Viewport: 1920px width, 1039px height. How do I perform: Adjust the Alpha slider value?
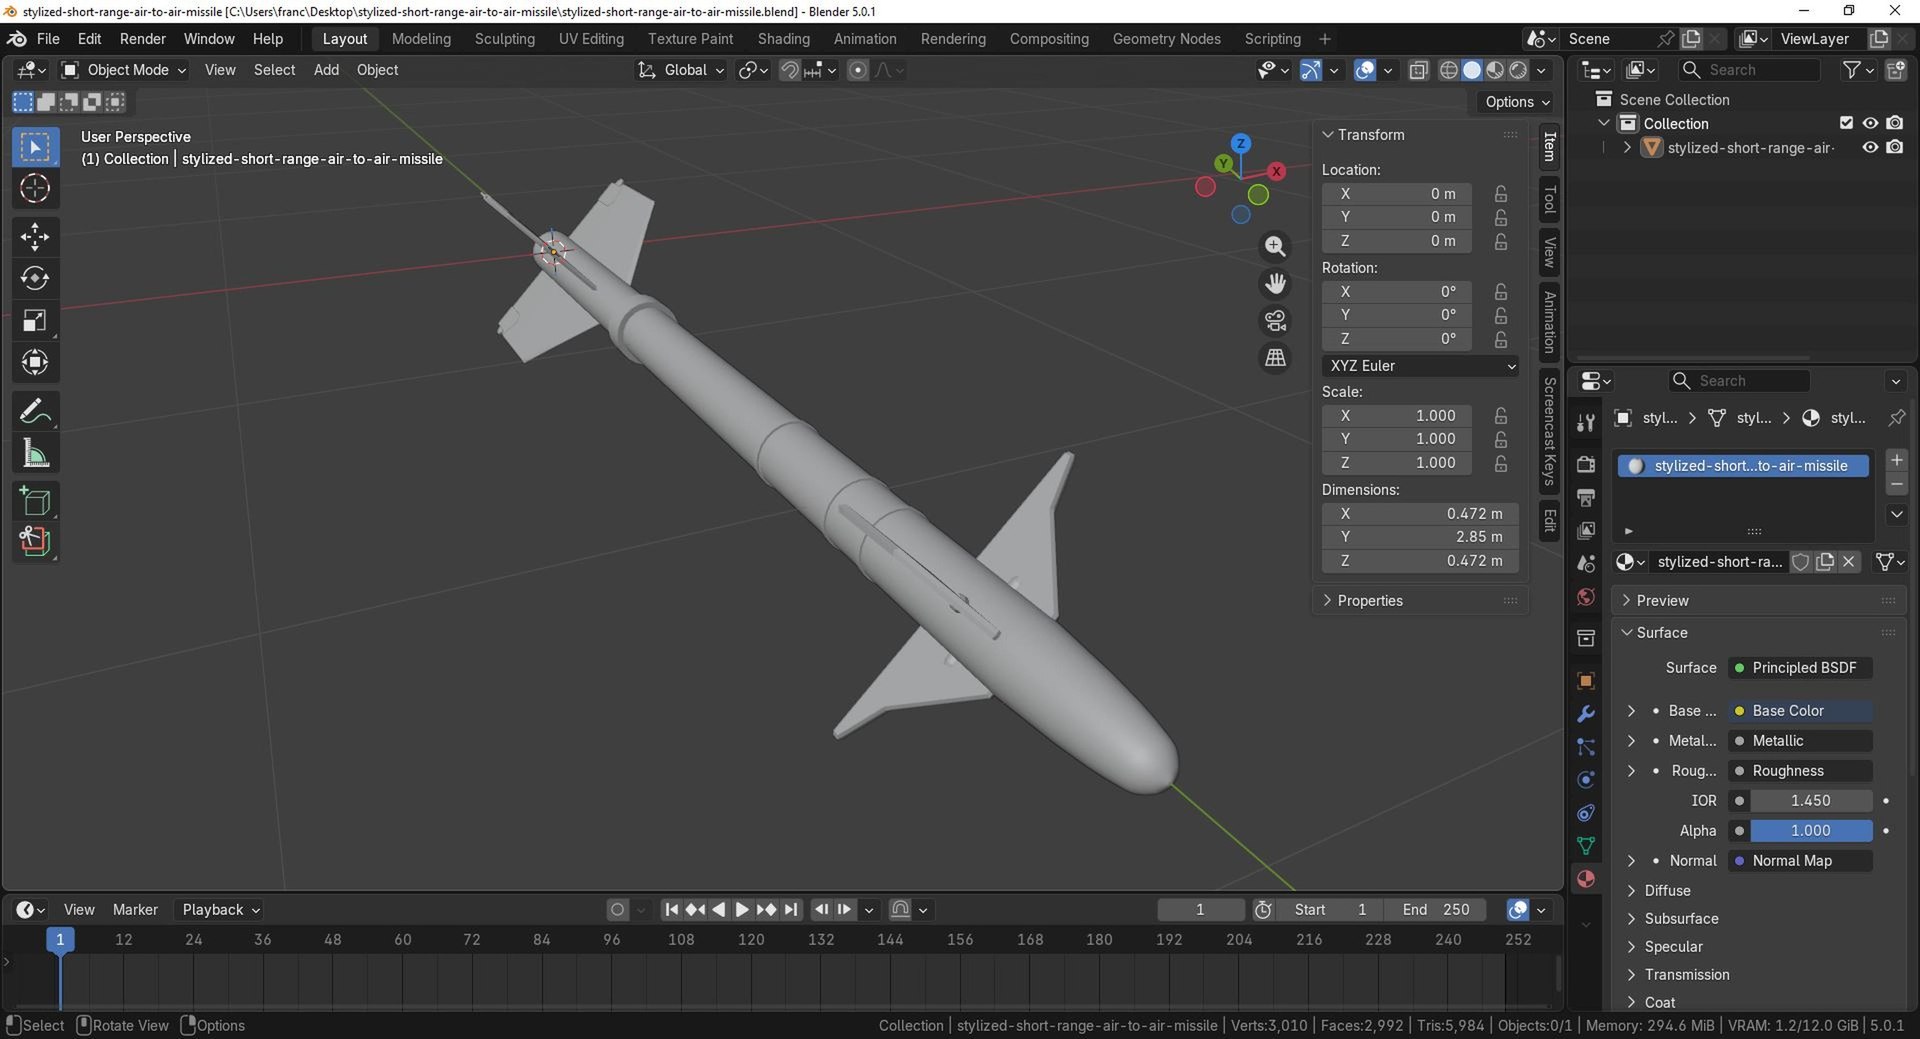[x=1811, y=831]
